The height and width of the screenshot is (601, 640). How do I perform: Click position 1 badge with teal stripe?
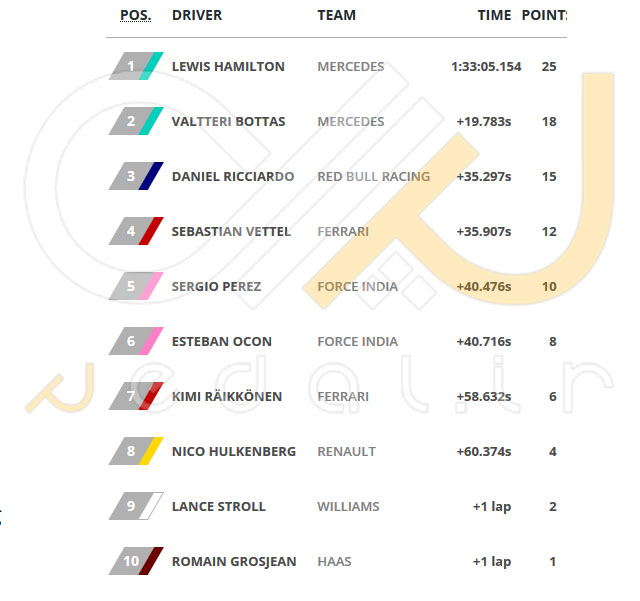click(136, 66)
